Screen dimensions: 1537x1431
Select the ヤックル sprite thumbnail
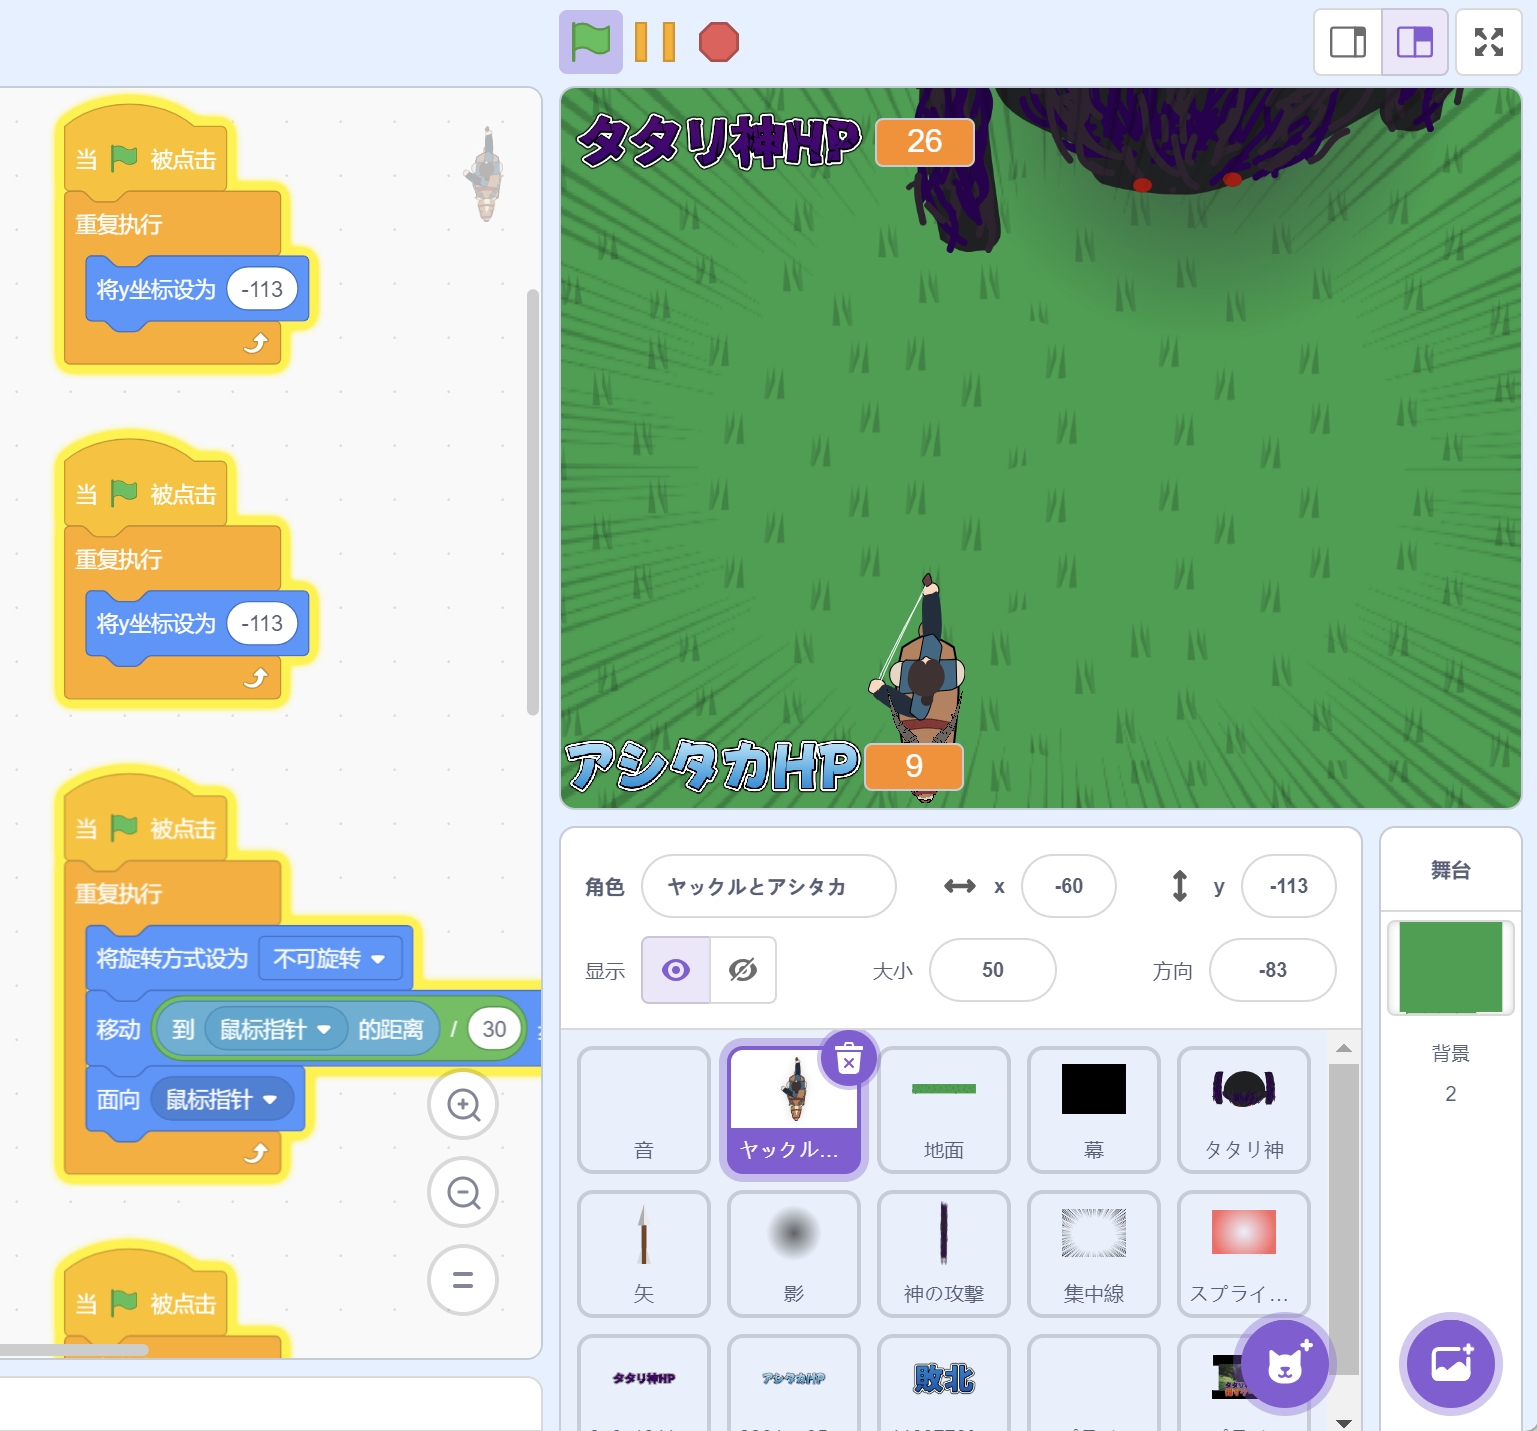[x=794, y=1110]
